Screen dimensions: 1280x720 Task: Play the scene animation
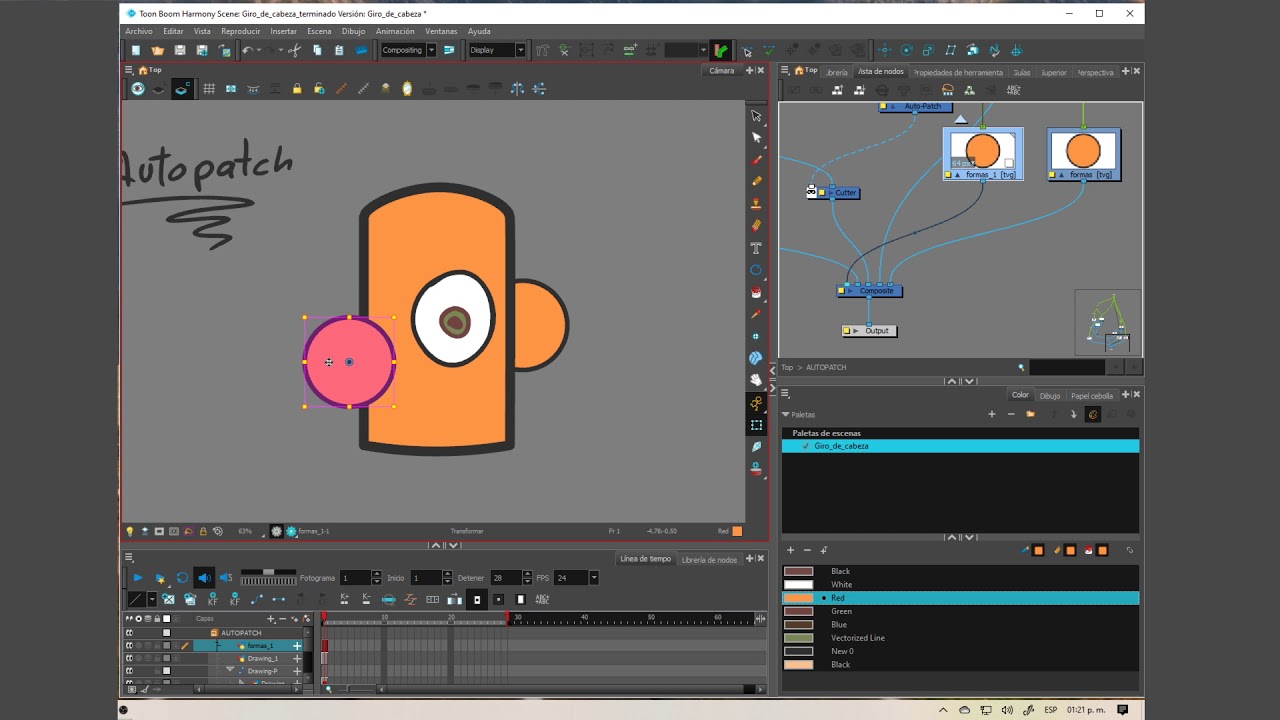pyautogui.click(x=138, y=578)
